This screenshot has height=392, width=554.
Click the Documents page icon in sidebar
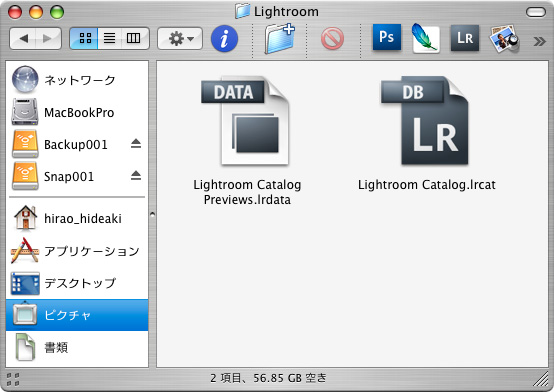pos(25,347)
